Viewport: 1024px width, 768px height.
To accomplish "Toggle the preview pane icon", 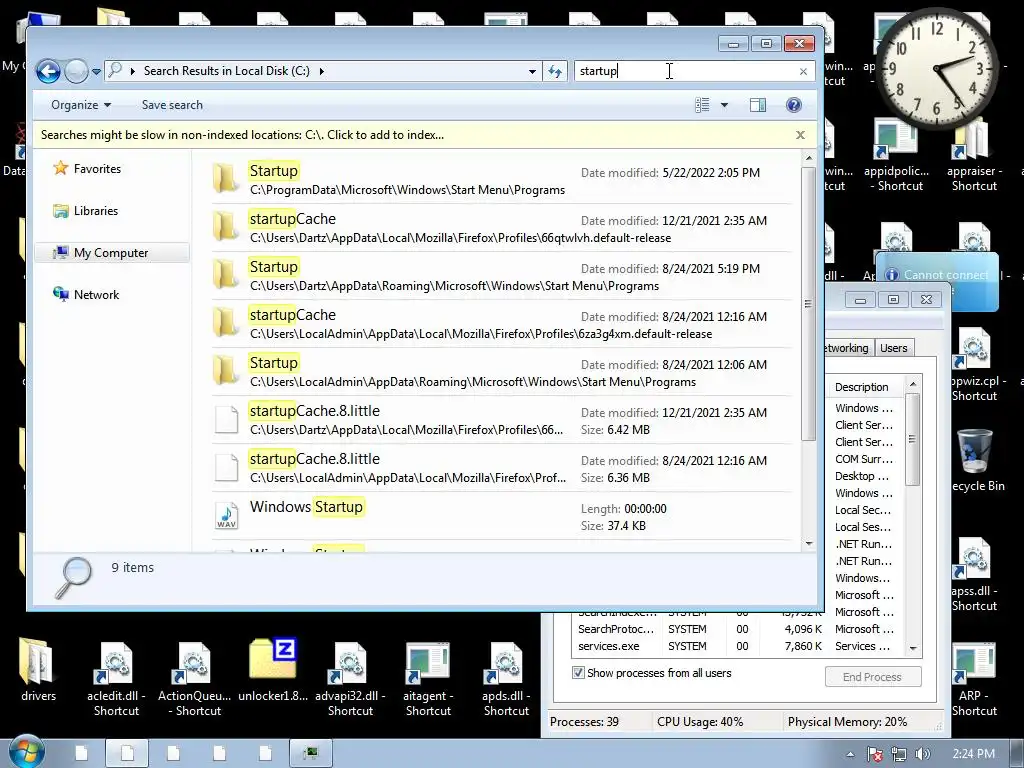I will 758,105.
